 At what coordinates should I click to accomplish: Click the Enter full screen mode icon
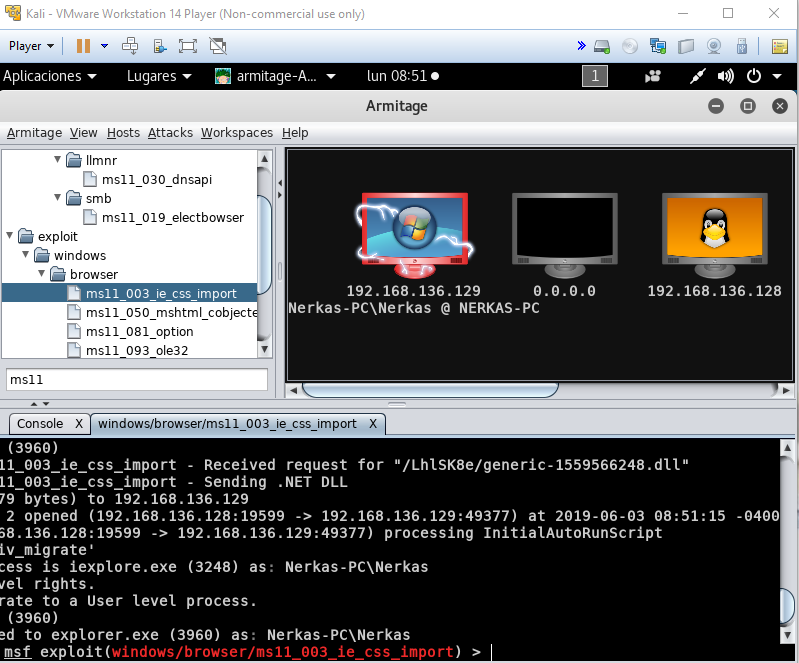pos(188,46)
